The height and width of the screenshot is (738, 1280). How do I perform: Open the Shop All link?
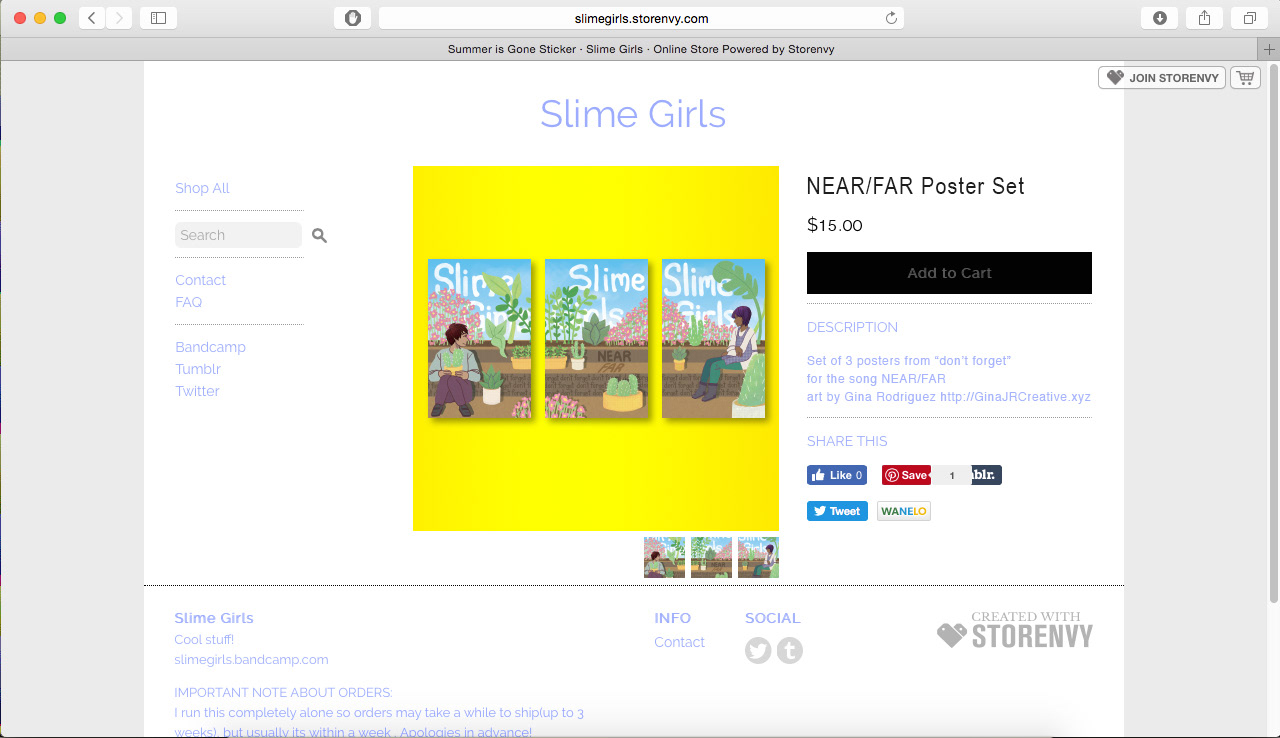(x=202, y=188)
